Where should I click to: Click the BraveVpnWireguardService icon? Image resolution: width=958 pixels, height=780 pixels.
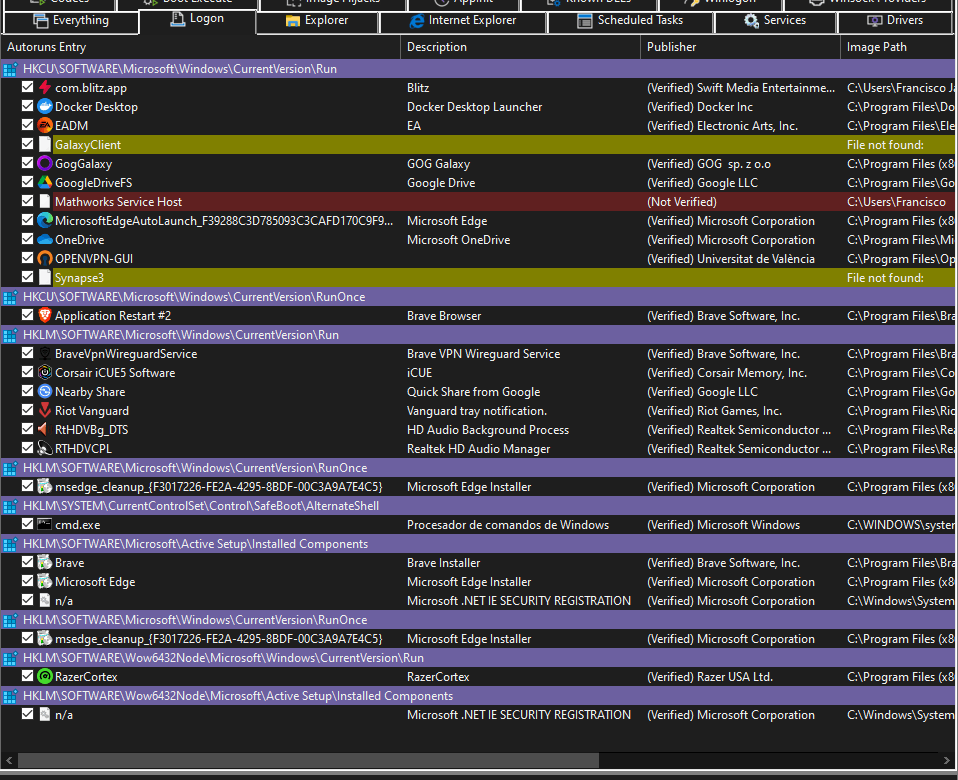tap(45, 353)
